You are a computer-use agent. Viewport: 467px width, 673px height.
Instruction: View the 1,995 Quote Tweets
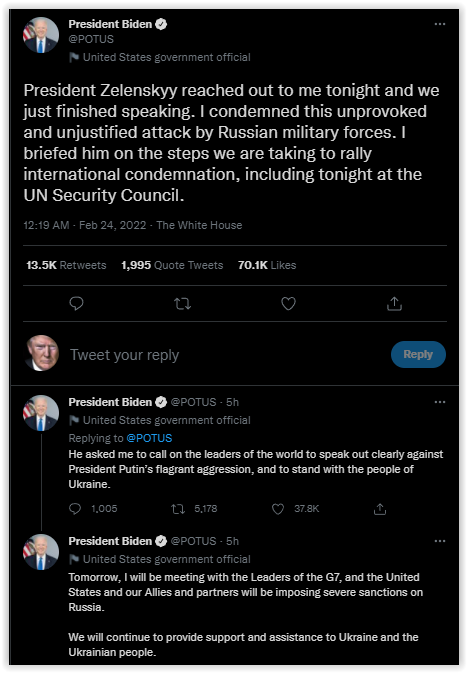(x=172, y=265)
